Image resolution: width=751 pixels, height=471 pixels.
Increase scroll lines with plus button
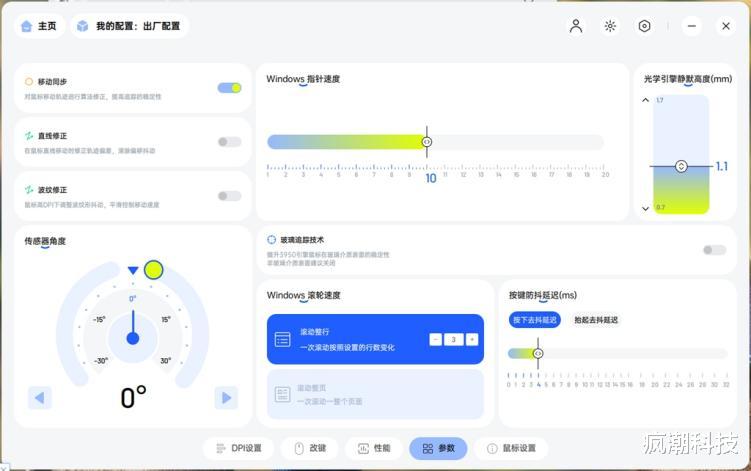coord(472,340)
